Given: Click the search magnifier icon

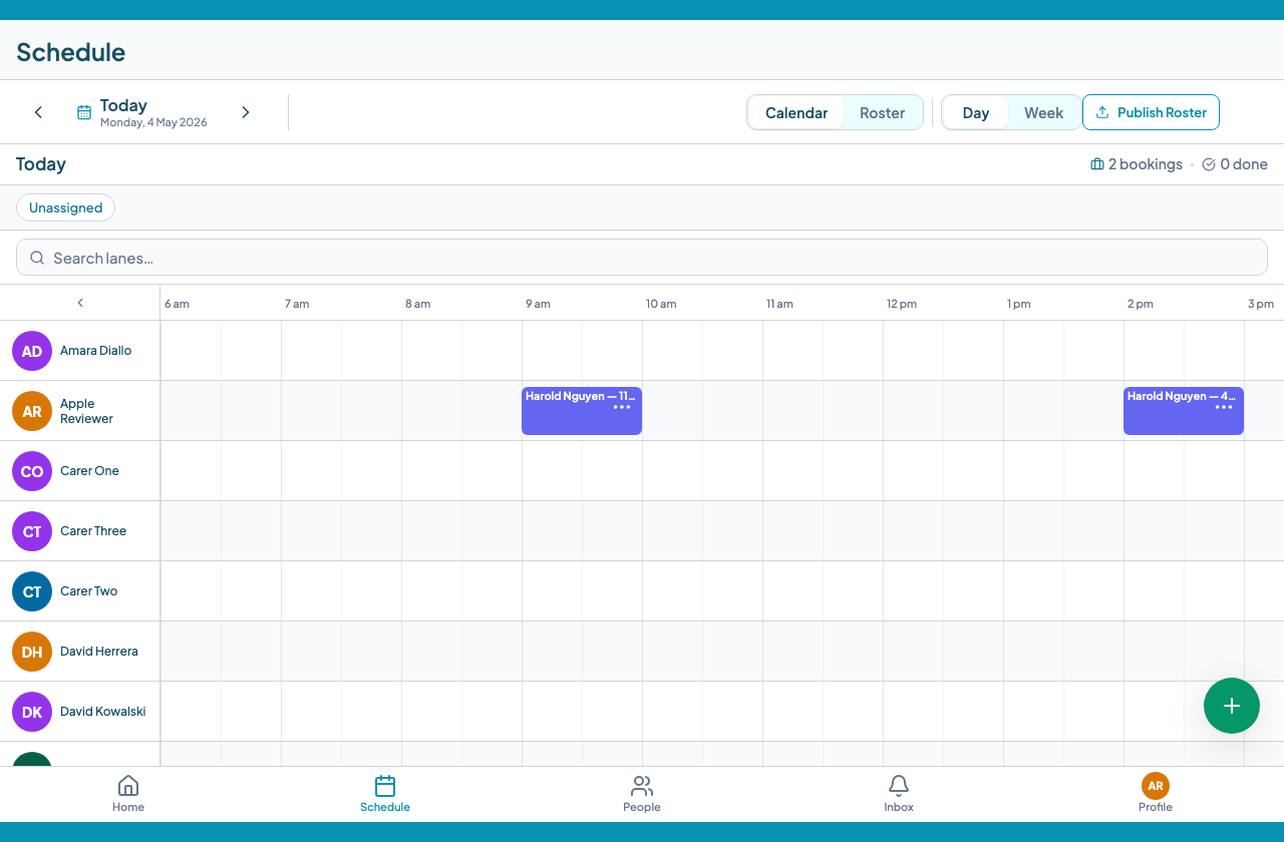Looking at the screenshot, I should (37, 258).
